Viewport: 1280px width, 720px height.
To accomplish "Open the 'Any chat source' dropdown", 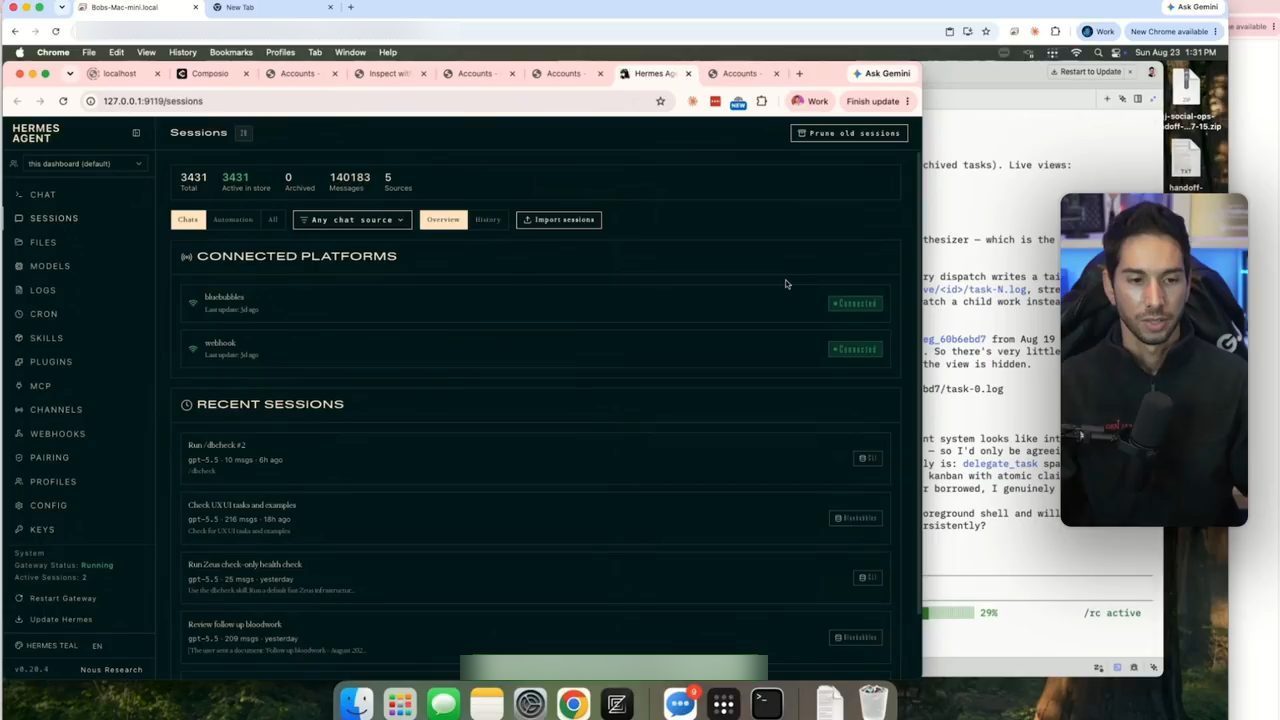I will click(352, 220).
